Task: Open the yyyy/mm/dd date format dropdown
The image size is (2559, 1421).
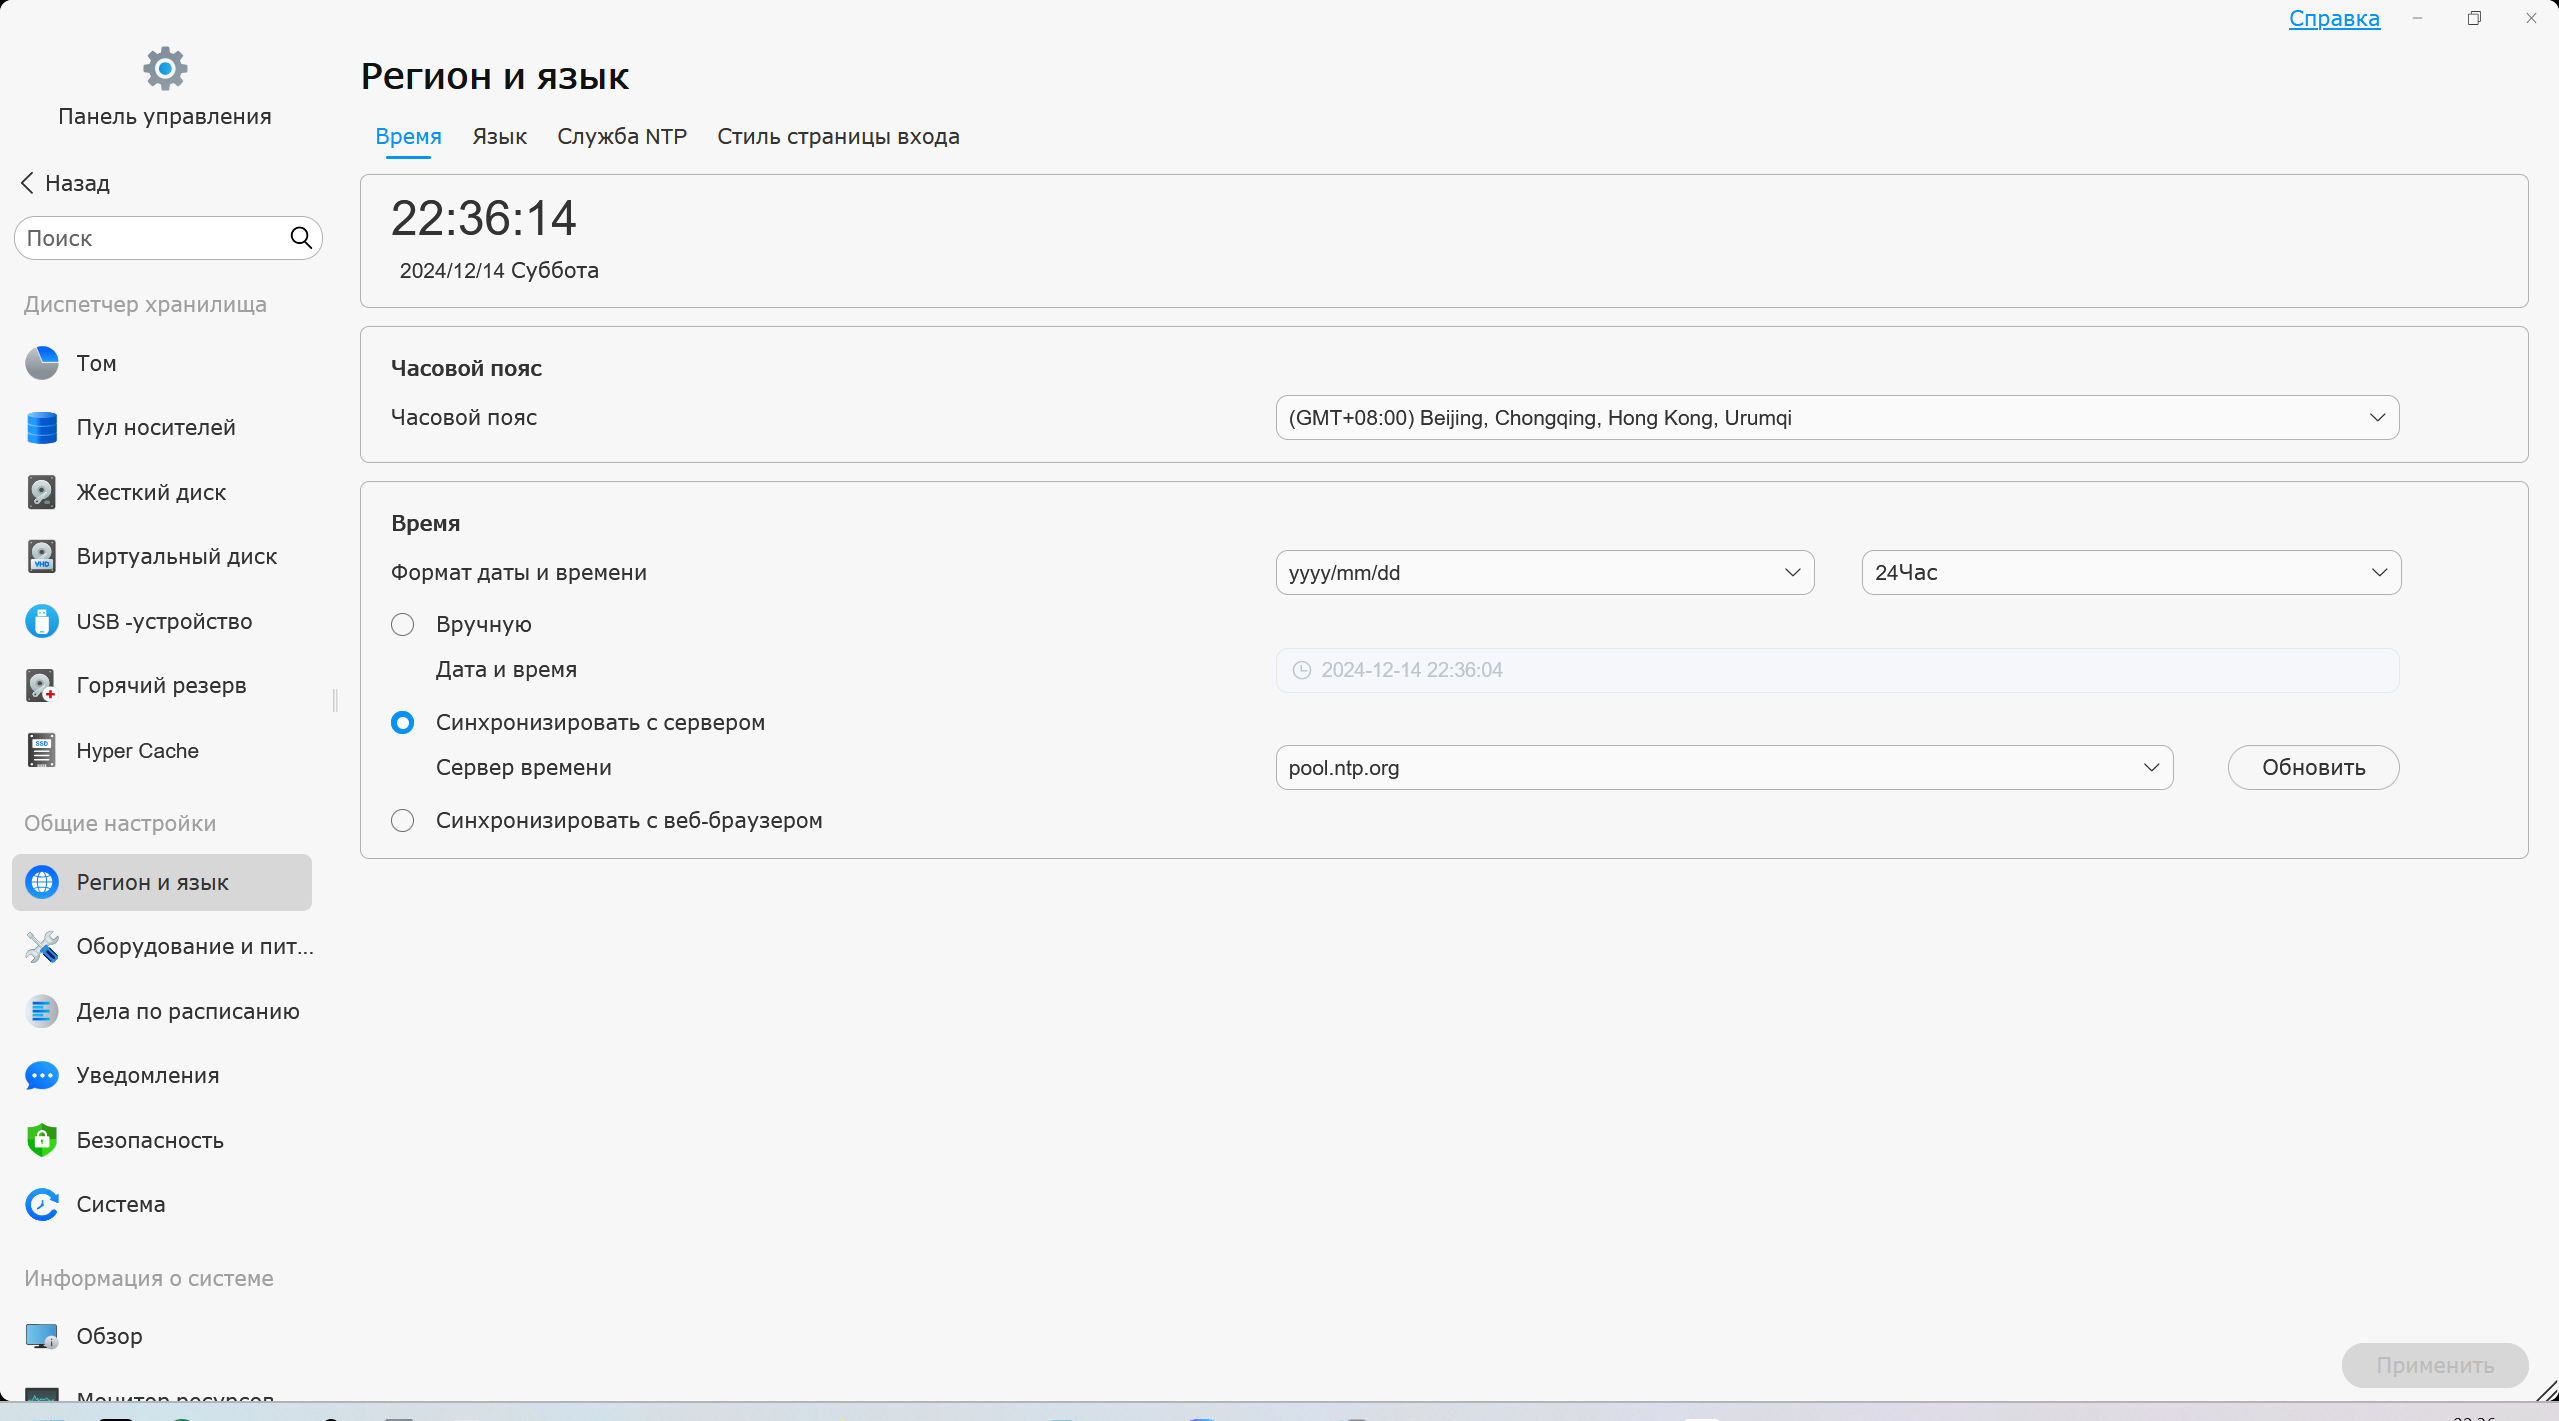Action: [x=1544, y=573]
